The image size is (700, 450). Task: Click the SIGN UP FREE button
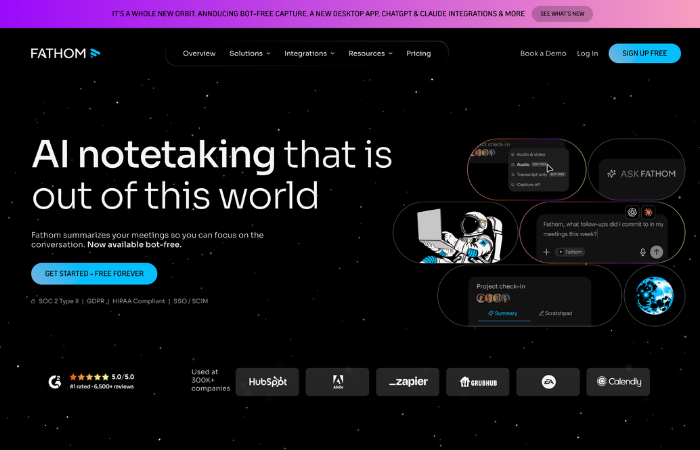pyautogui.click(x=645, y=53)
